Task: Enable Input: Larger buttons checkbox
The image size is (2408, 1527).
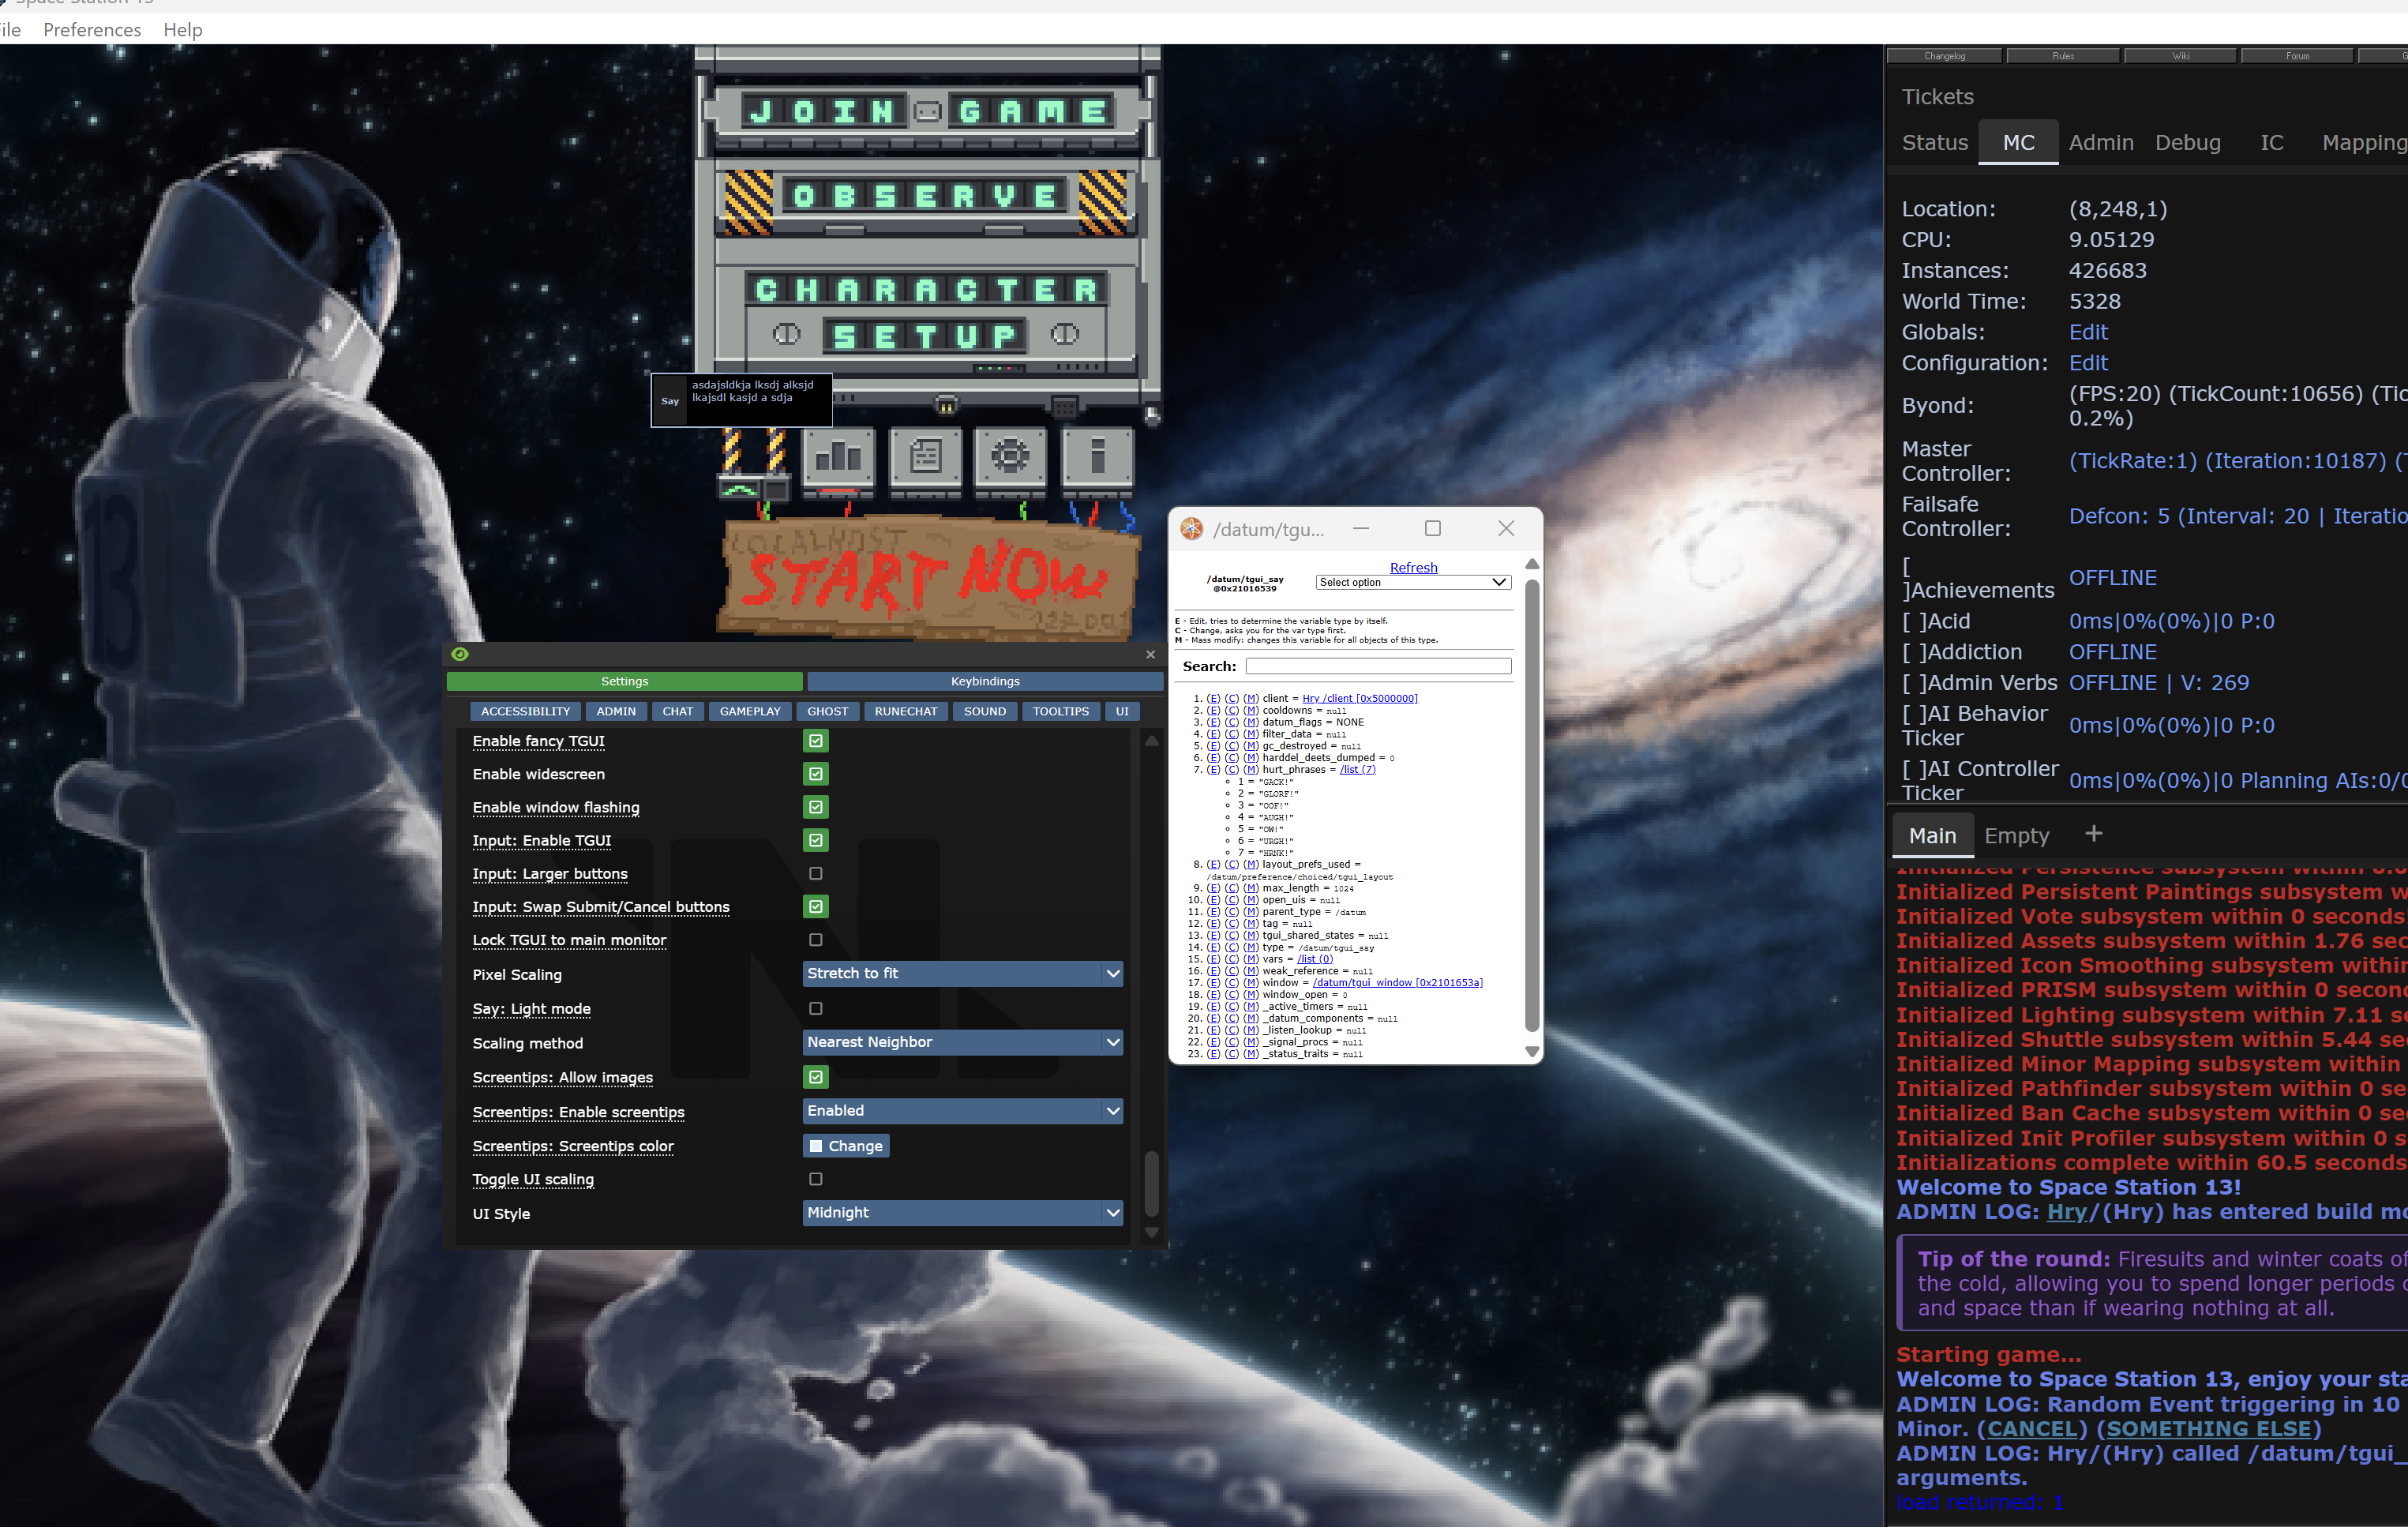Action: click(816, 873)
